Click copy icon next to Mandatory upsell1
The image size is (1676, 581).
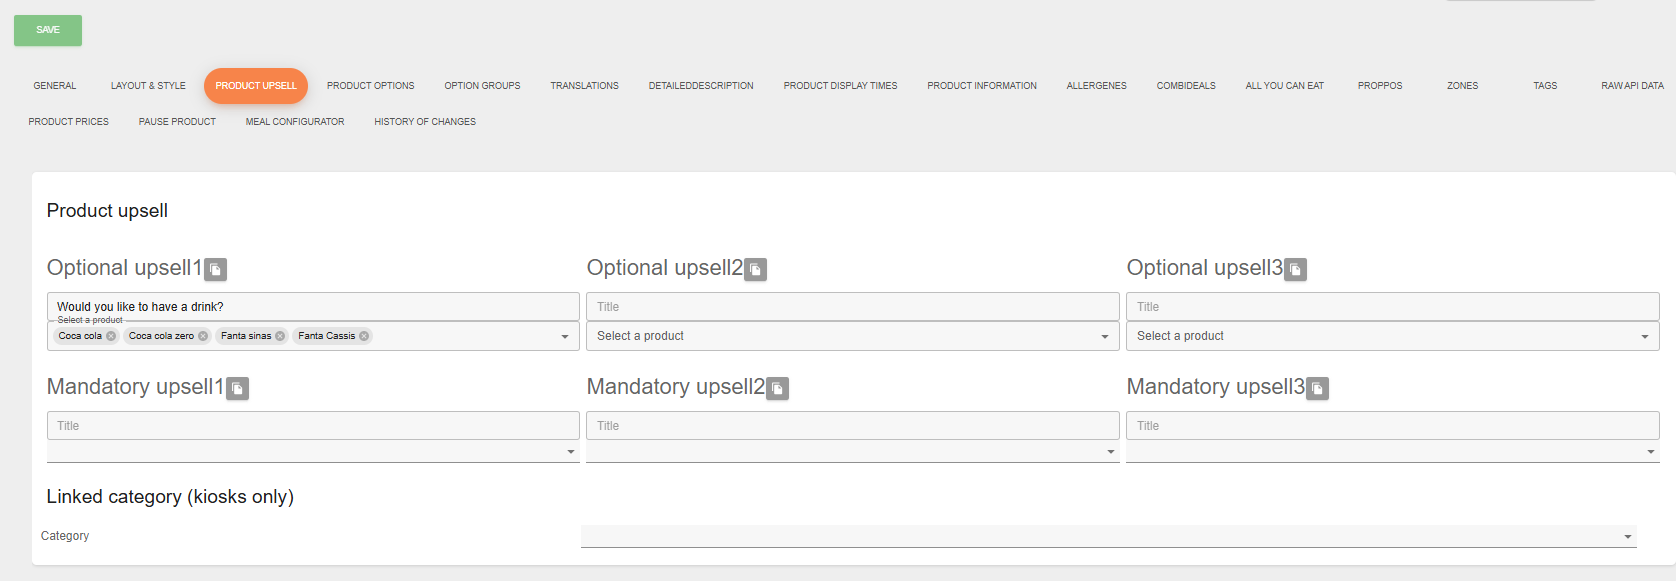click(237, 388)
